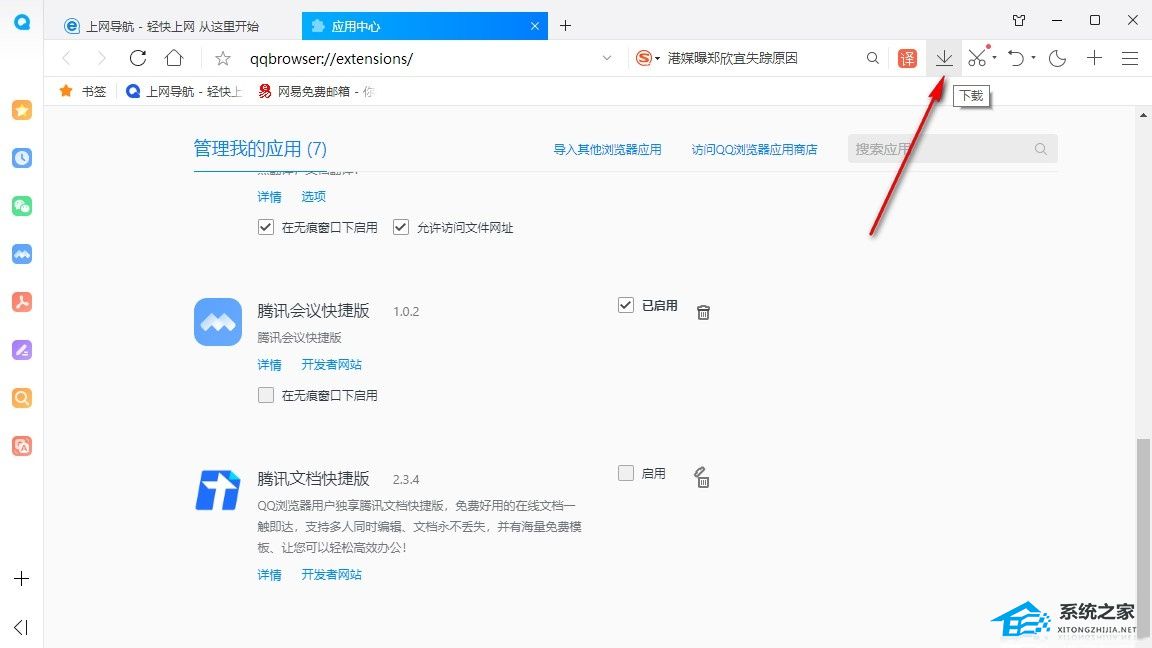Click the translate page icon
The height and width of the screenshot is (648, 1152).
pos(907,58)
